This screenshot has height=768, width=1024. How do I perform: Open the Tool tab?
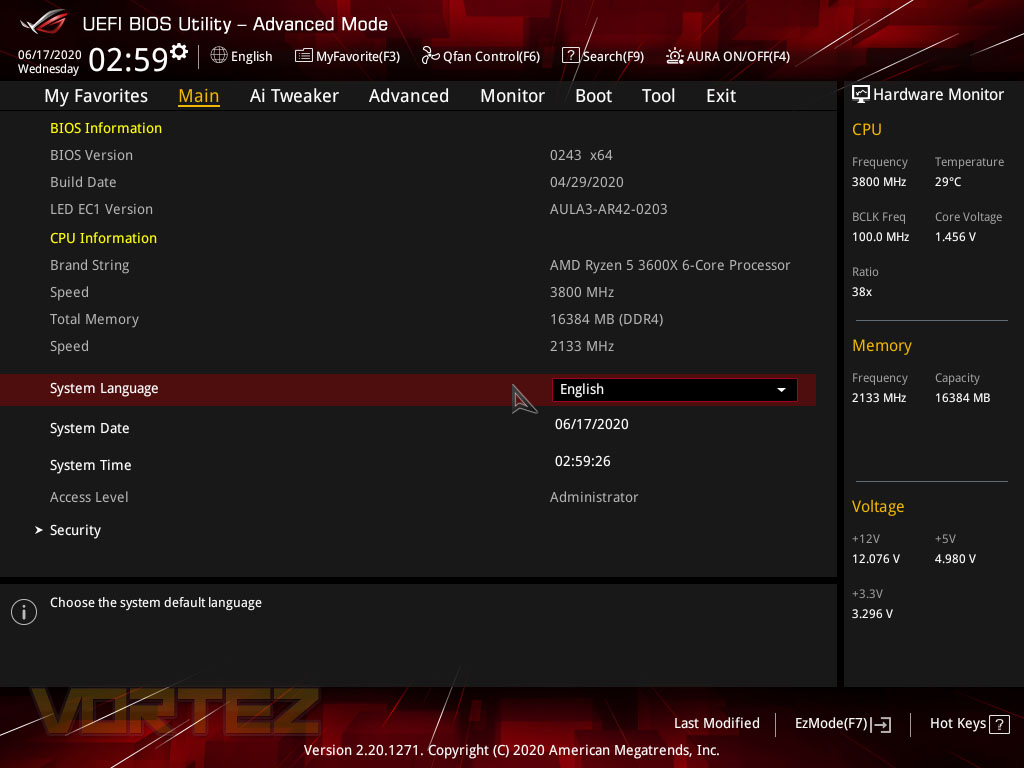658,96
